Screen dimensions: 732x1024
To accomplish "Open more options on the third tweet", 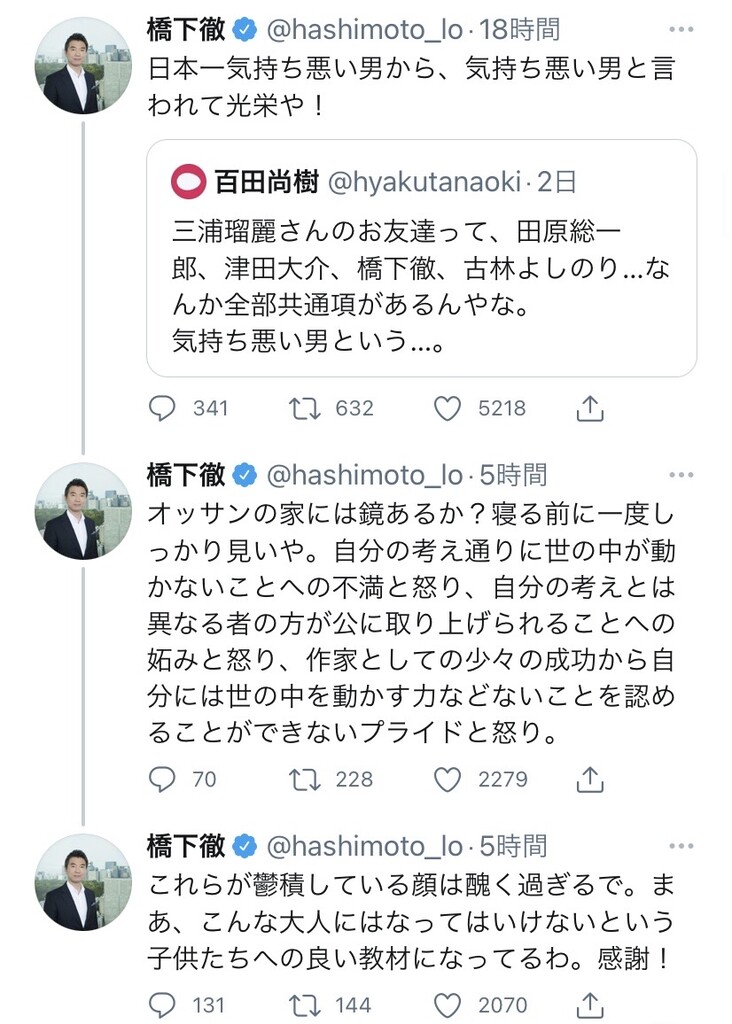I will tap(681, 846).
